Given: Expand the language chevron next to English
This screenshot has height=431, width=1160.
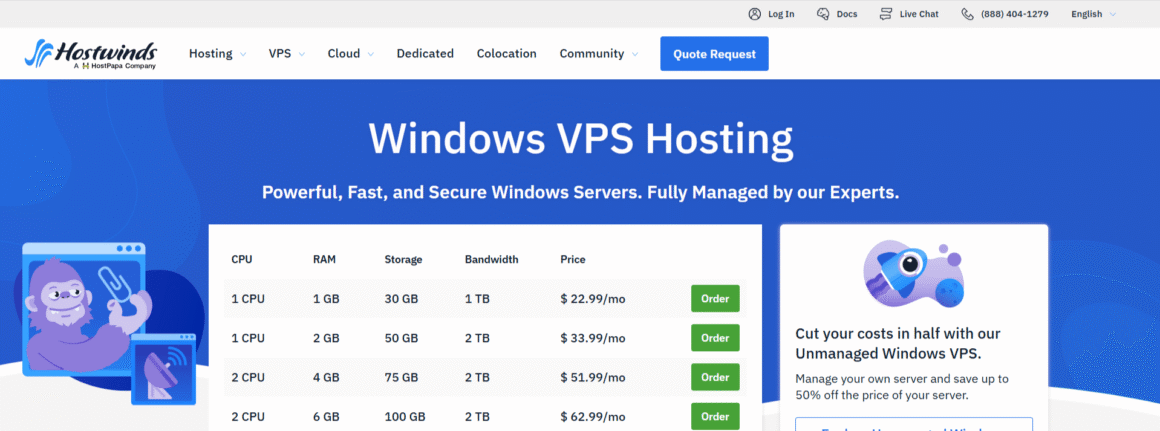Looking at the screenshot, I should coord(1113,14).
